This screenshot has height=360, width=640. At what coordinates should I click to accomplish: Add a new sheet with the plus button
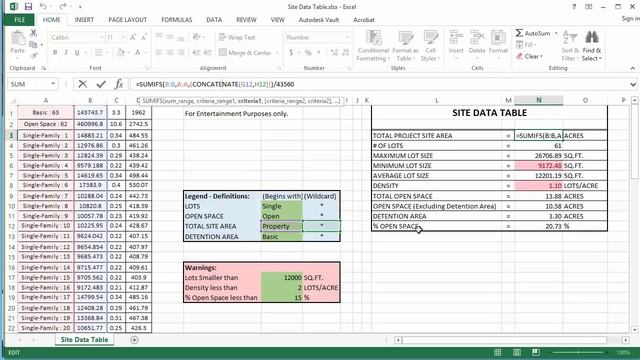point(134,340)
